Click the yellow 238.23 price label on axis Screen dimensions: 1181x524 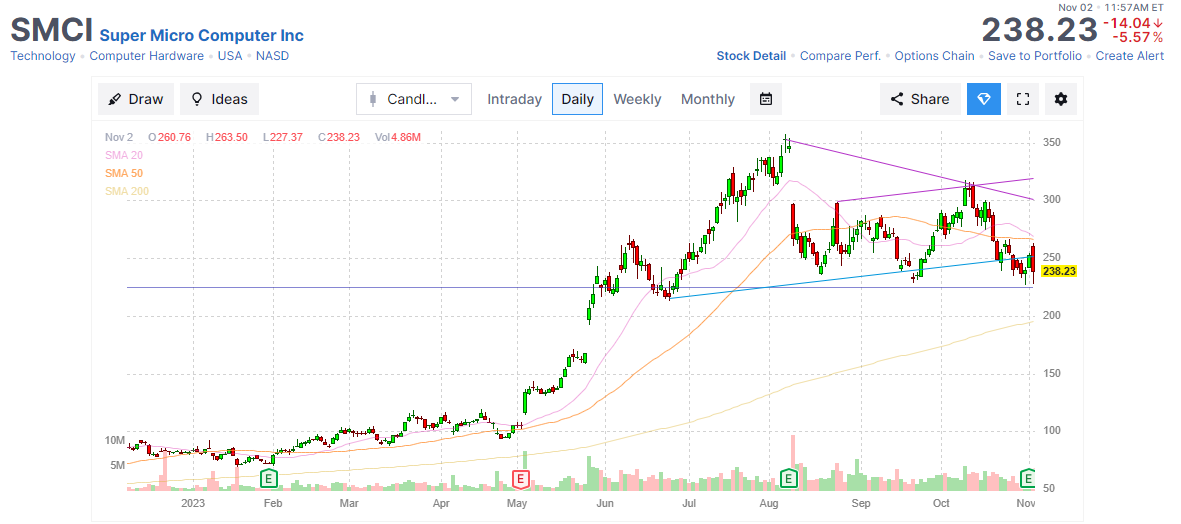(1058, 271)
